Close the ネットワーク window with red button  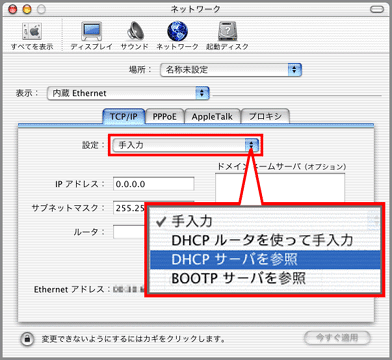click(x=13, y=10)
